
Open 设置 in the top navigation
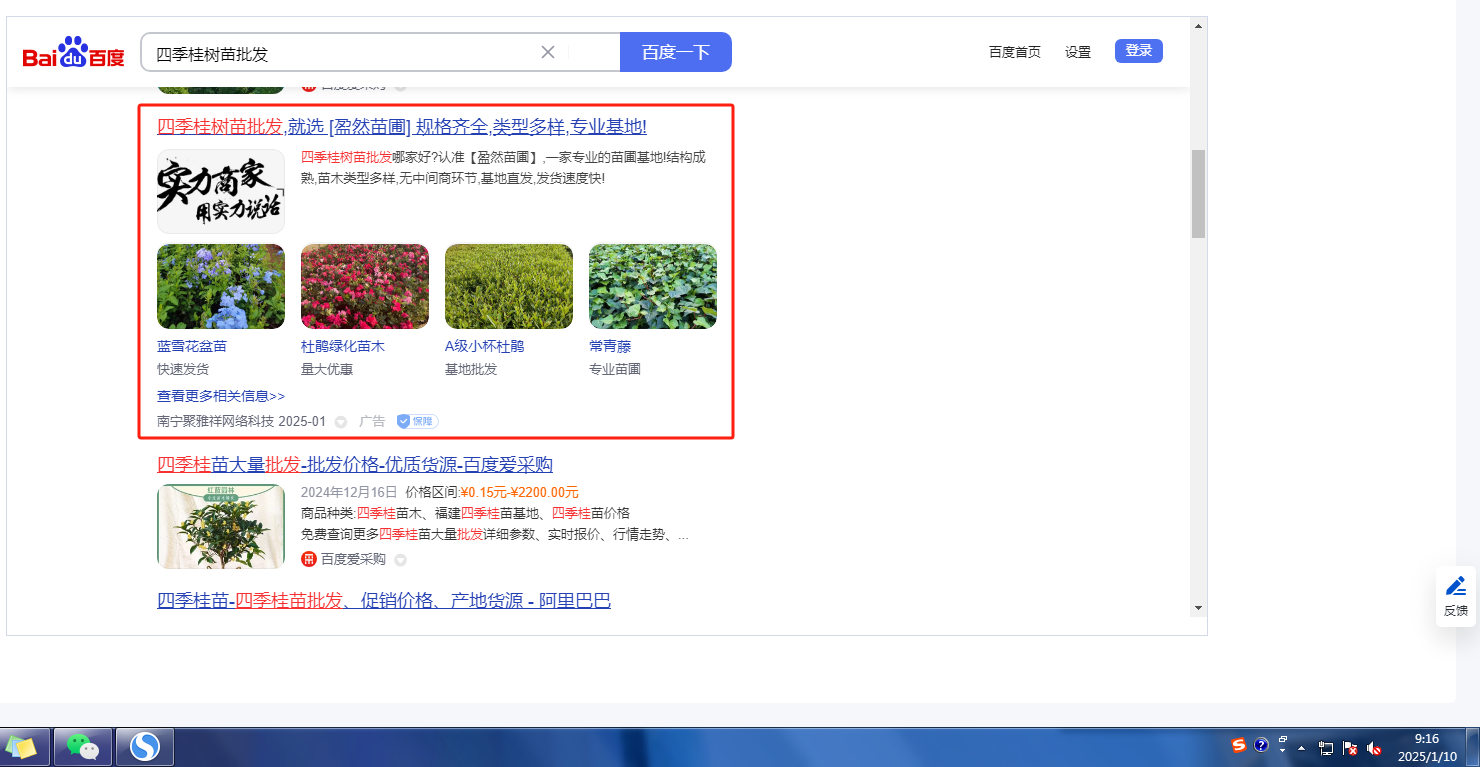1078,52
